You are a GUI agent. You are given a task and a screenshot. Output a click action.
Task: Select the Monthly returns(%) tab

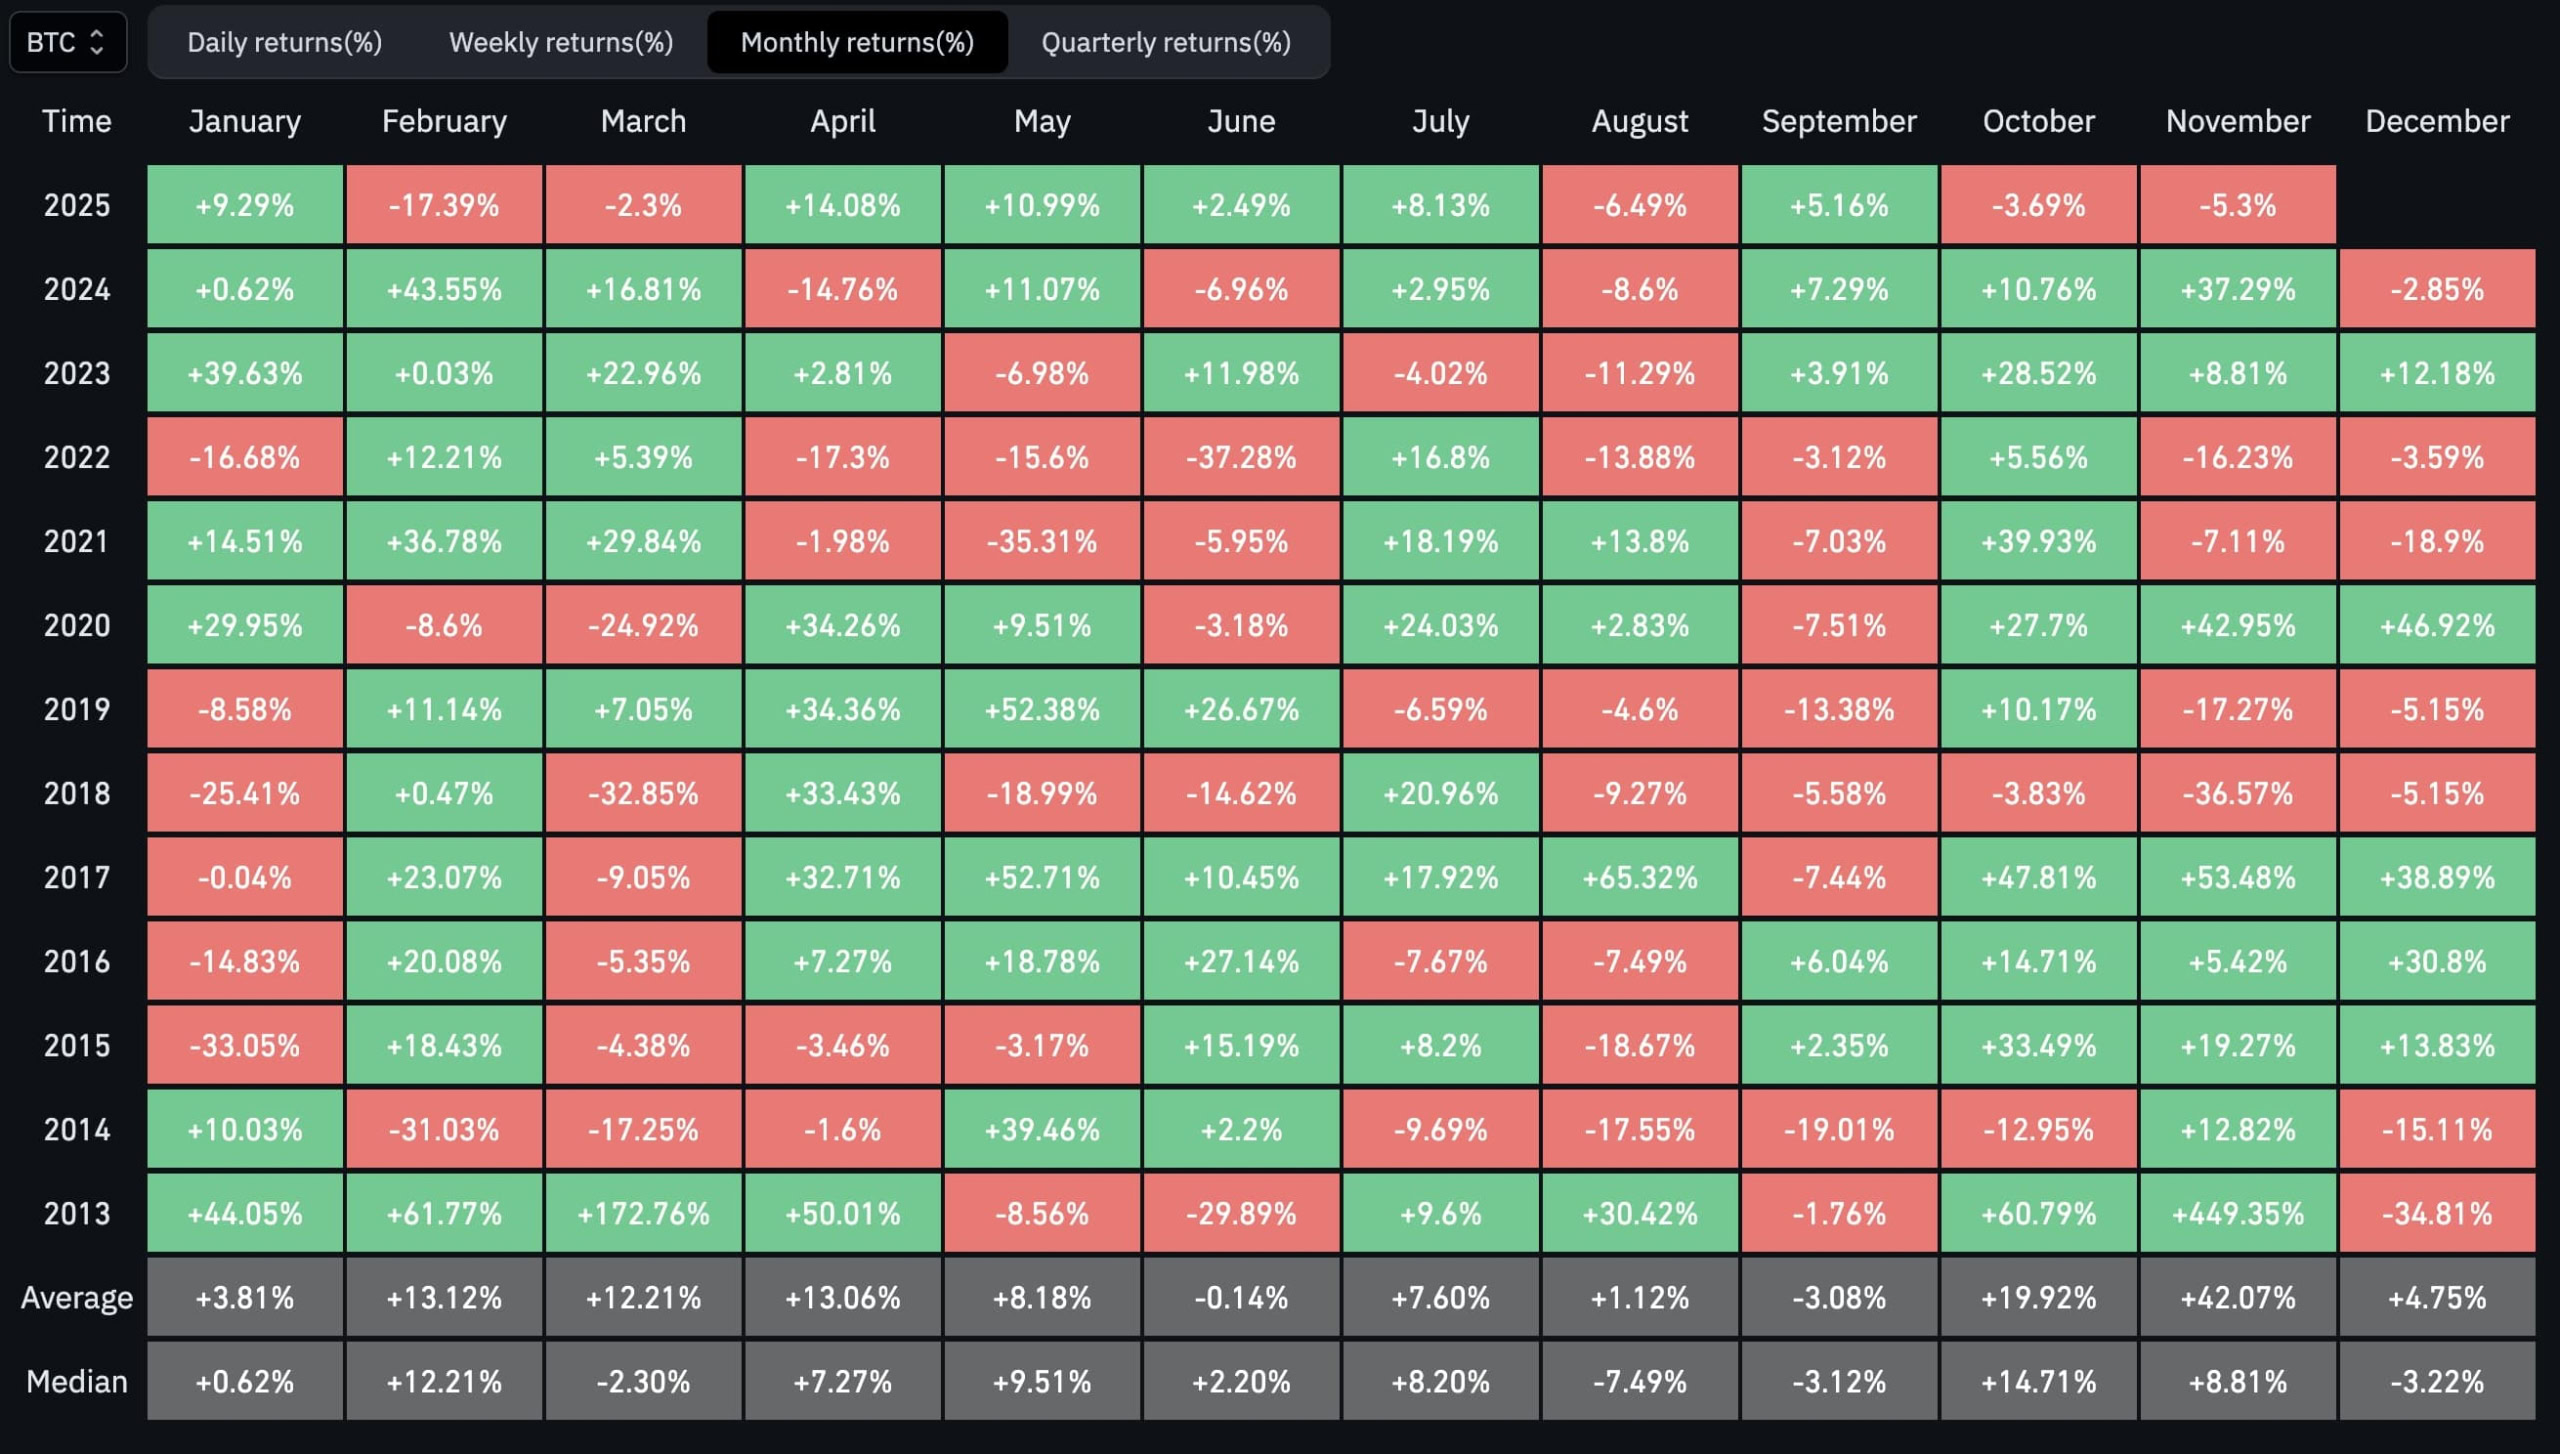click(x=856, y=42)
